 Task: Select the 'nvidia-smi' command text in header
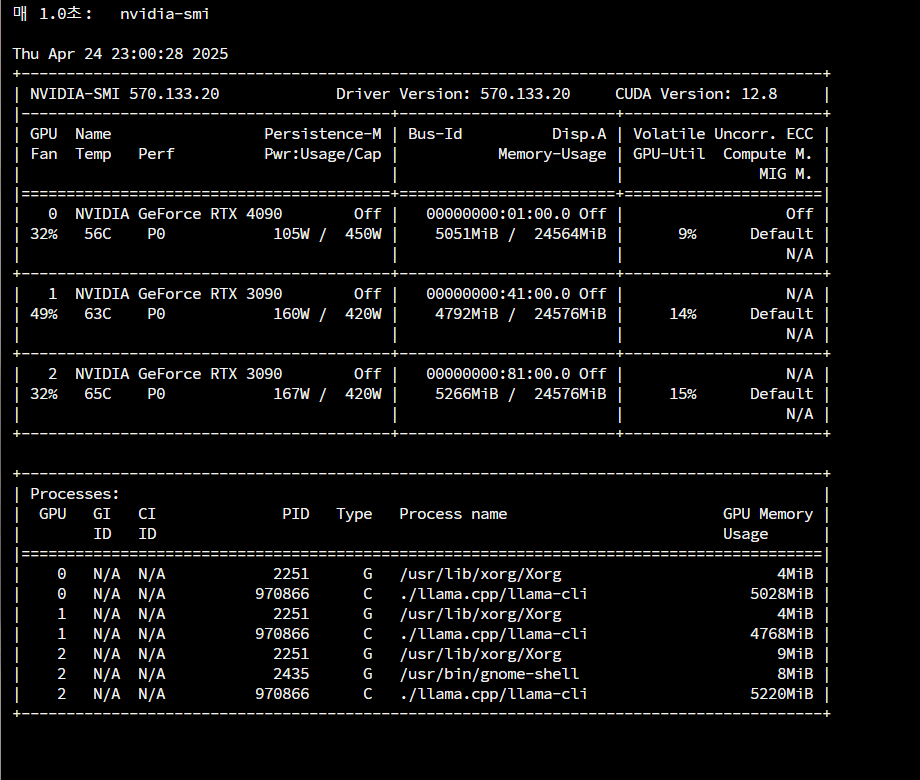[165, 14]
